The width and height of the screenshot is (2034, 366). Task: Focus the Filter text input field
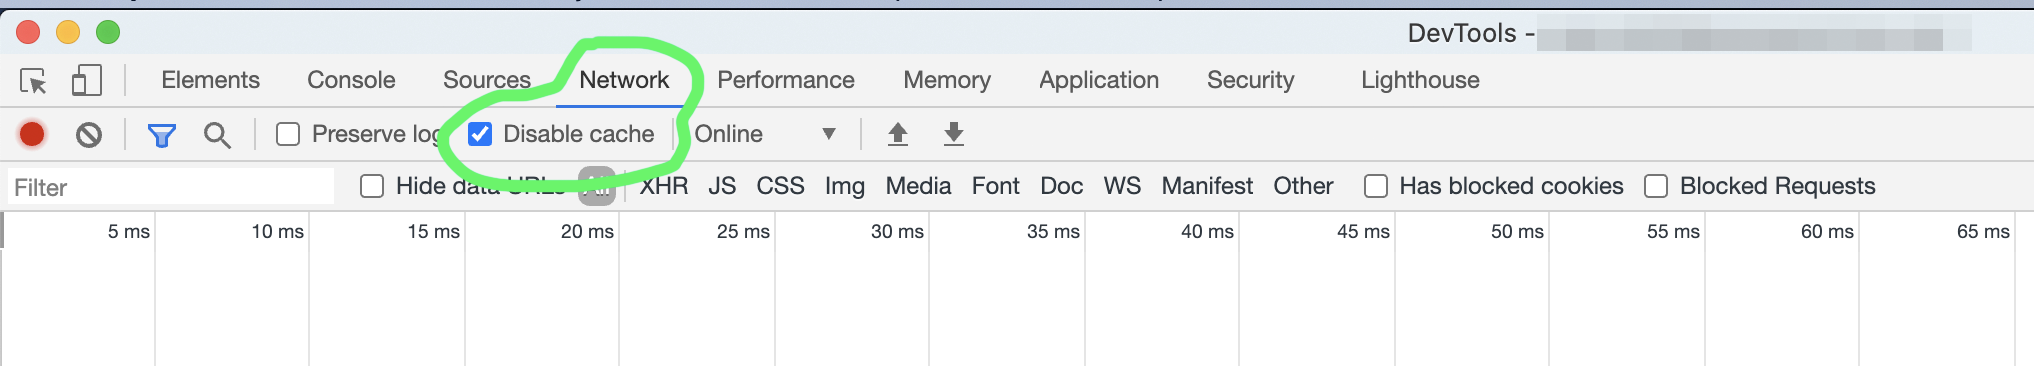[171, 187]
